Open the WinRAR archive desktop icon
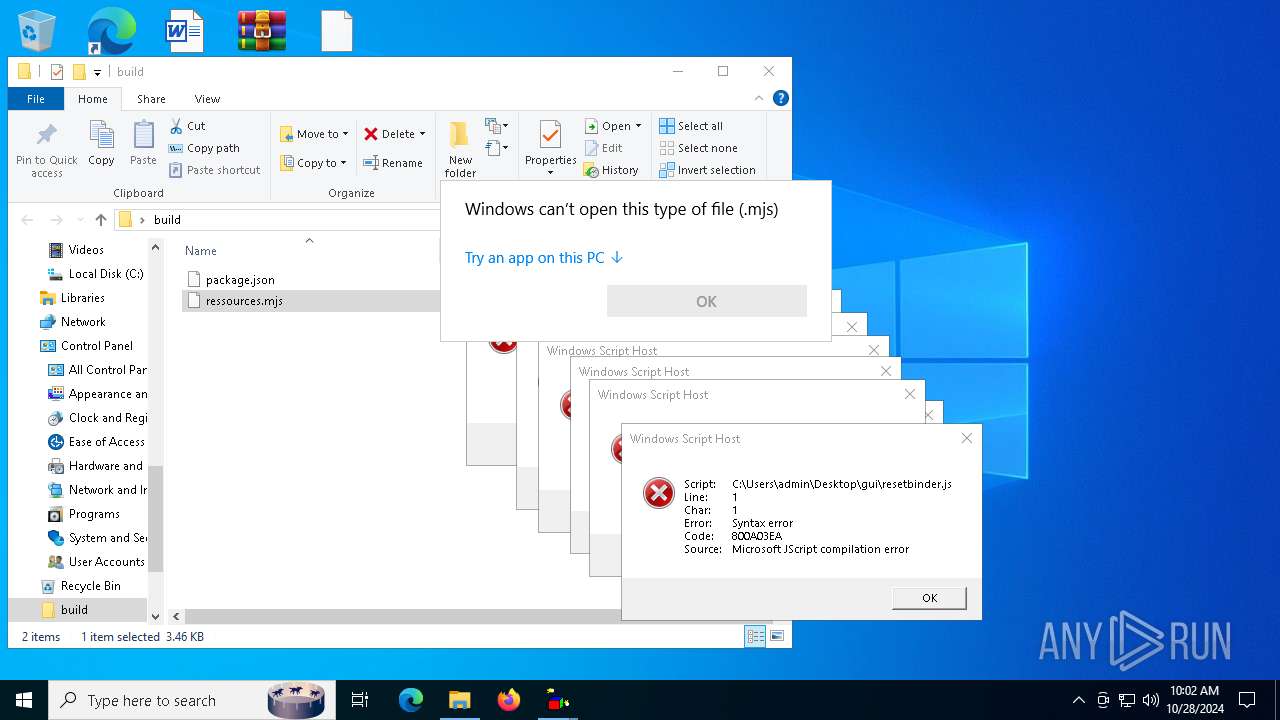1280x720 pixels. 262,30
